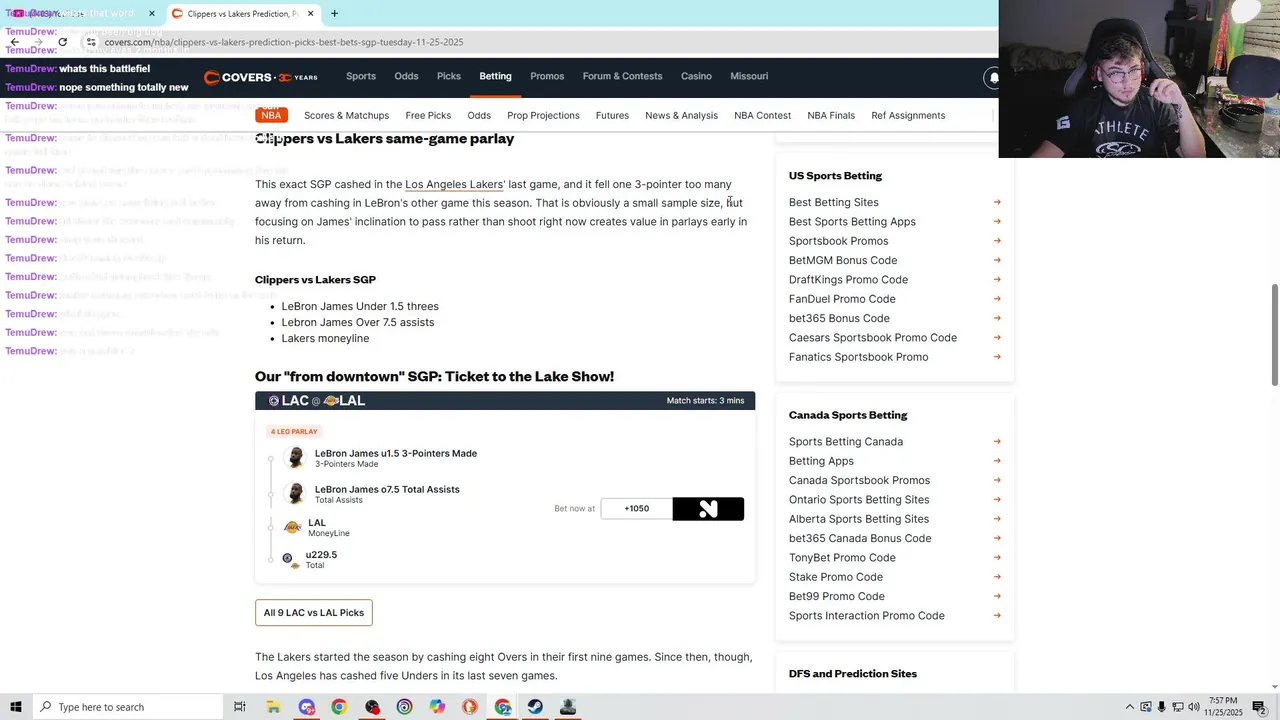
Task: Click the arrow next to Betting Apps
Action: 997,461
